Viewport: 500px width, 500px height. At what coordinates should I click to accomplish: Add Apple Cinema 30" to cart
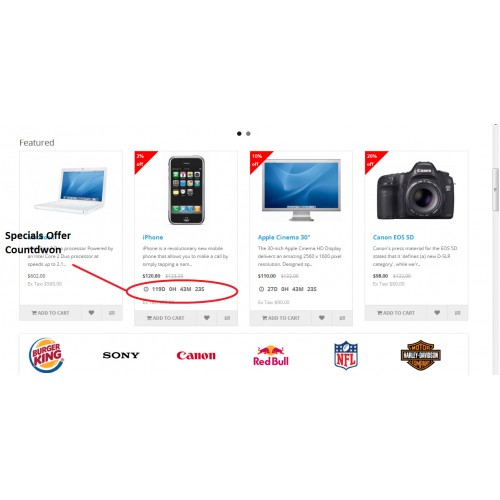click(281, 318)
